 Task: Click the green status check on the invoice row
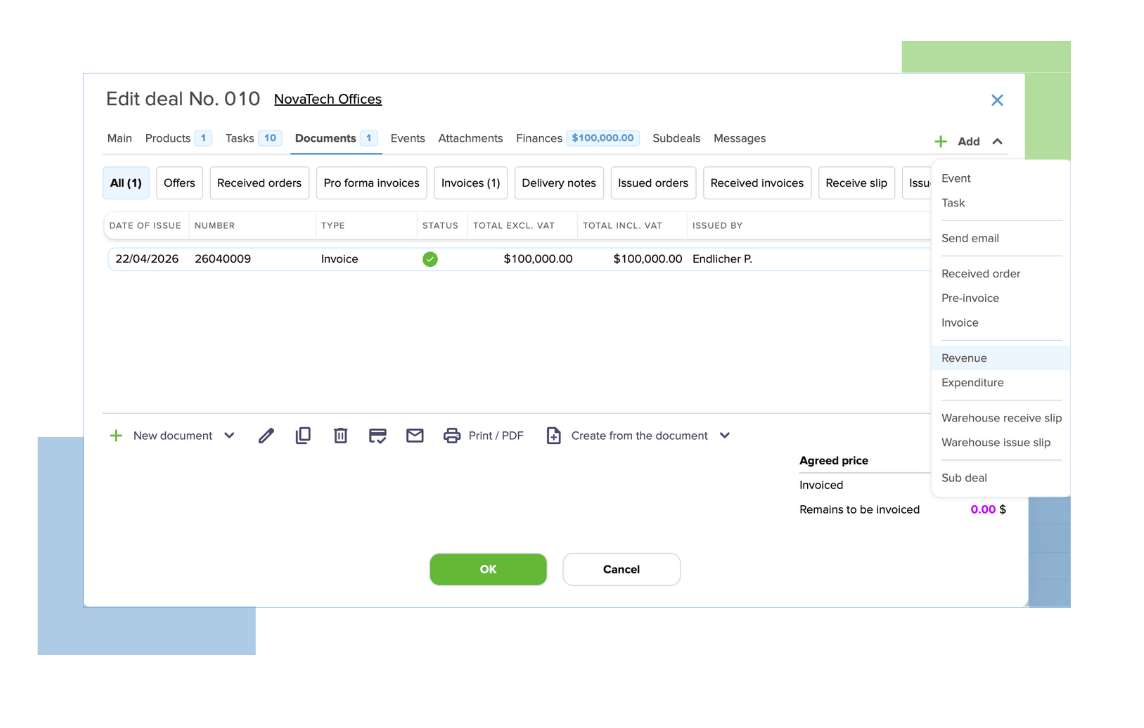coord(430,258)
